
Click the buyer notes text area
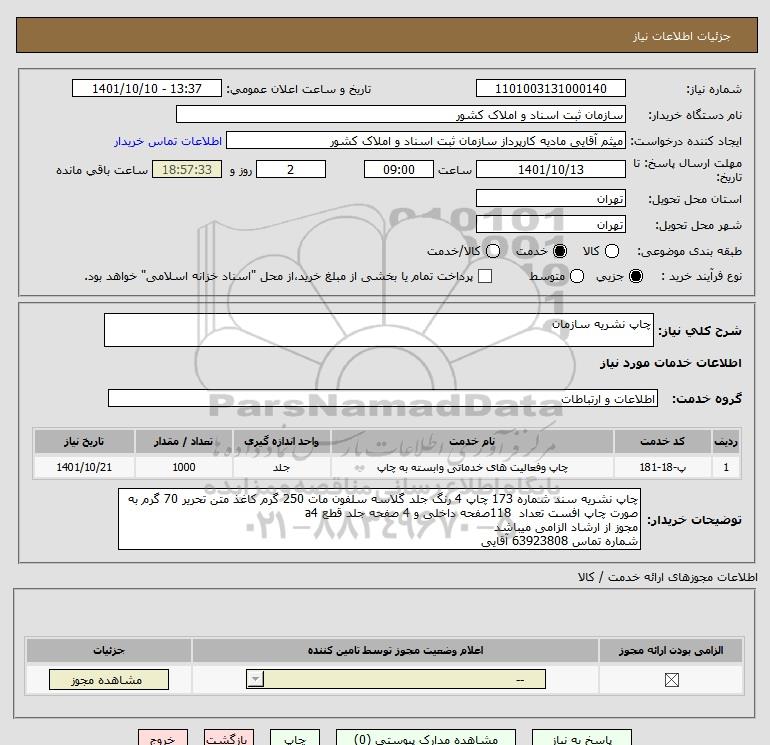(379, 519)
